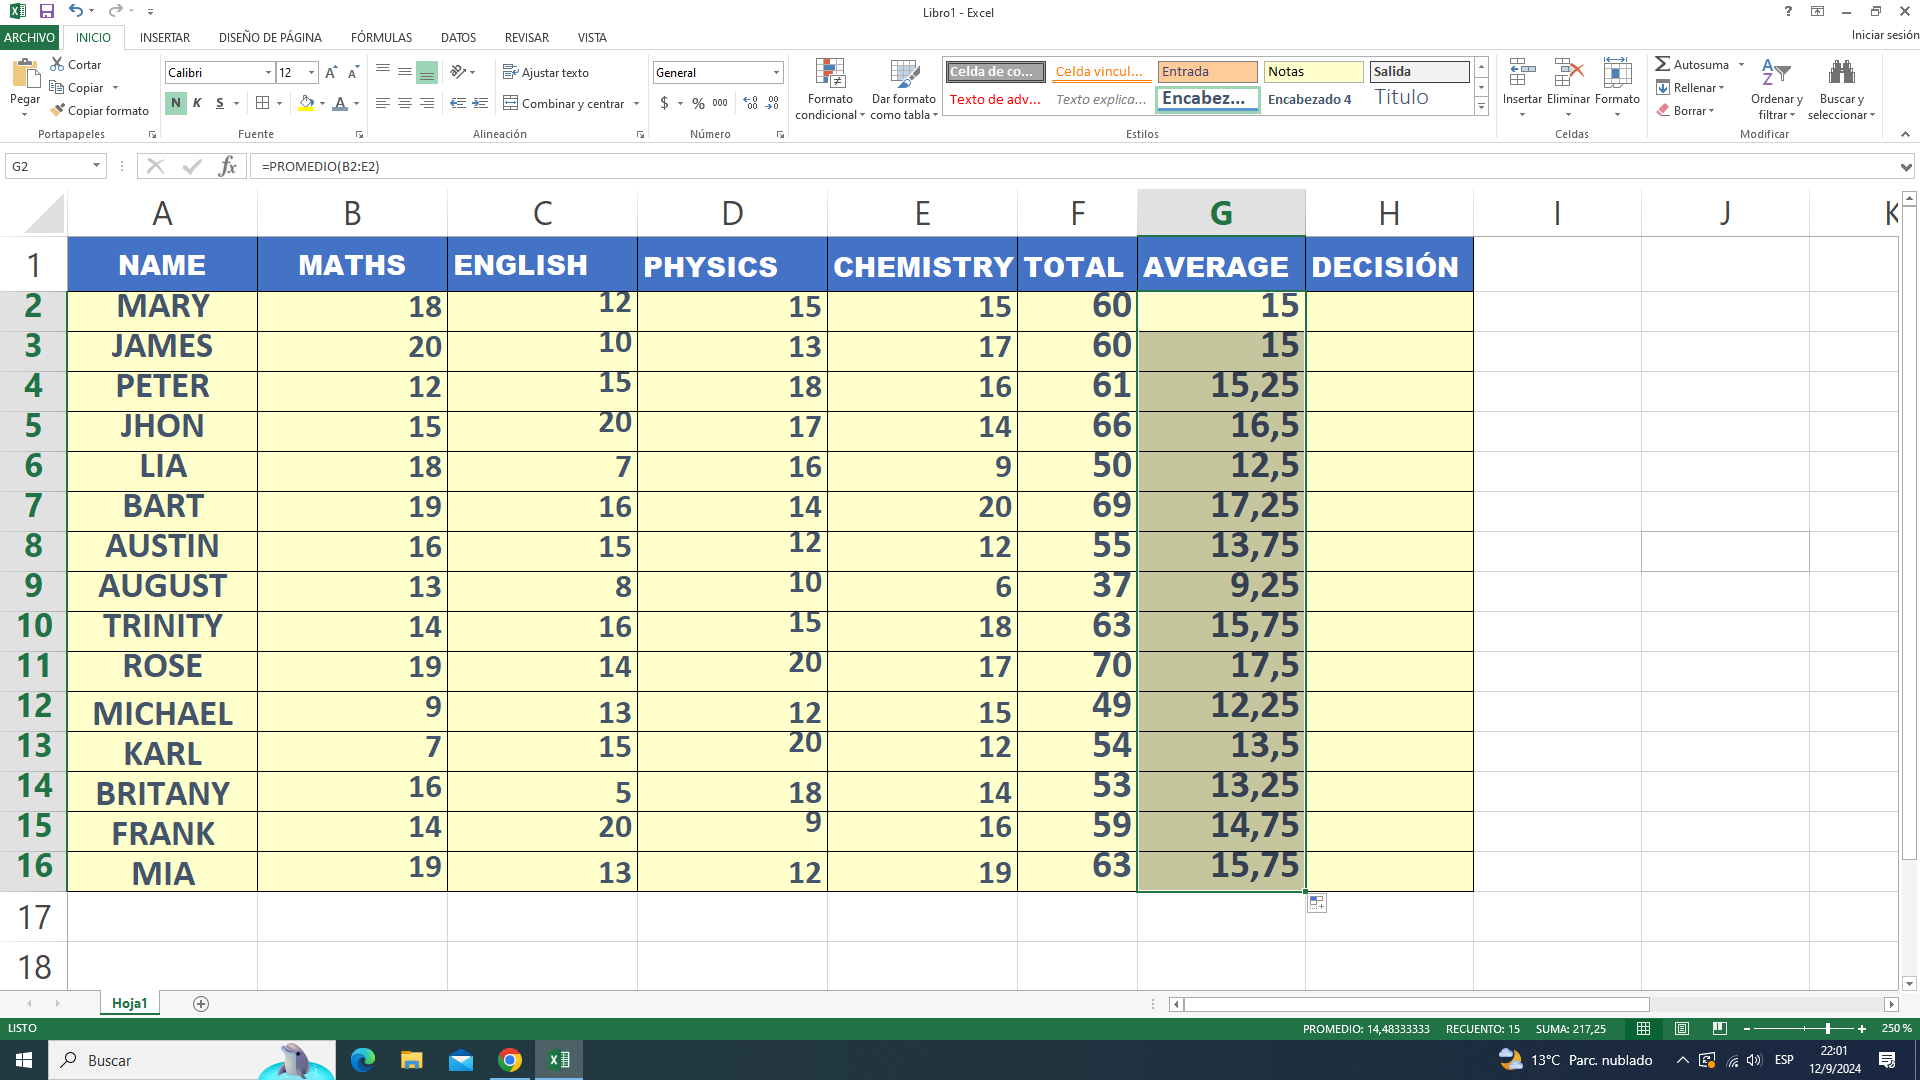Click the fill color bucket icon
Viewport: 1920px width, 1080px height.
(x=306, y=103)
